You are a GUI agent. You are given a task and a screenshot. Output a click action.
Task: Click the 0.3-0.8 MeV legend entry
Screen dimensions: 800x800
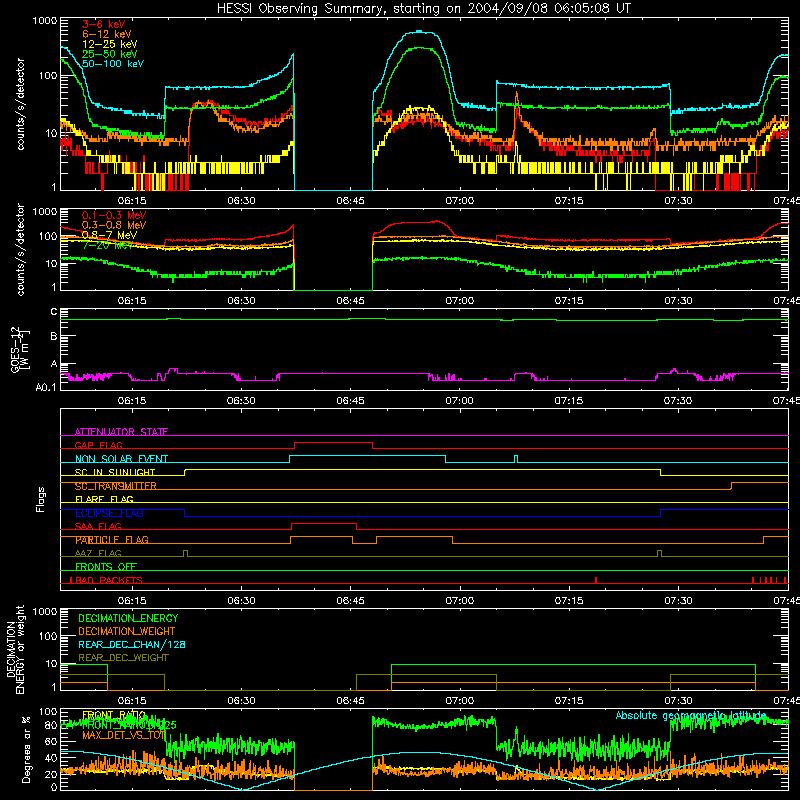(x=114, y=225)
